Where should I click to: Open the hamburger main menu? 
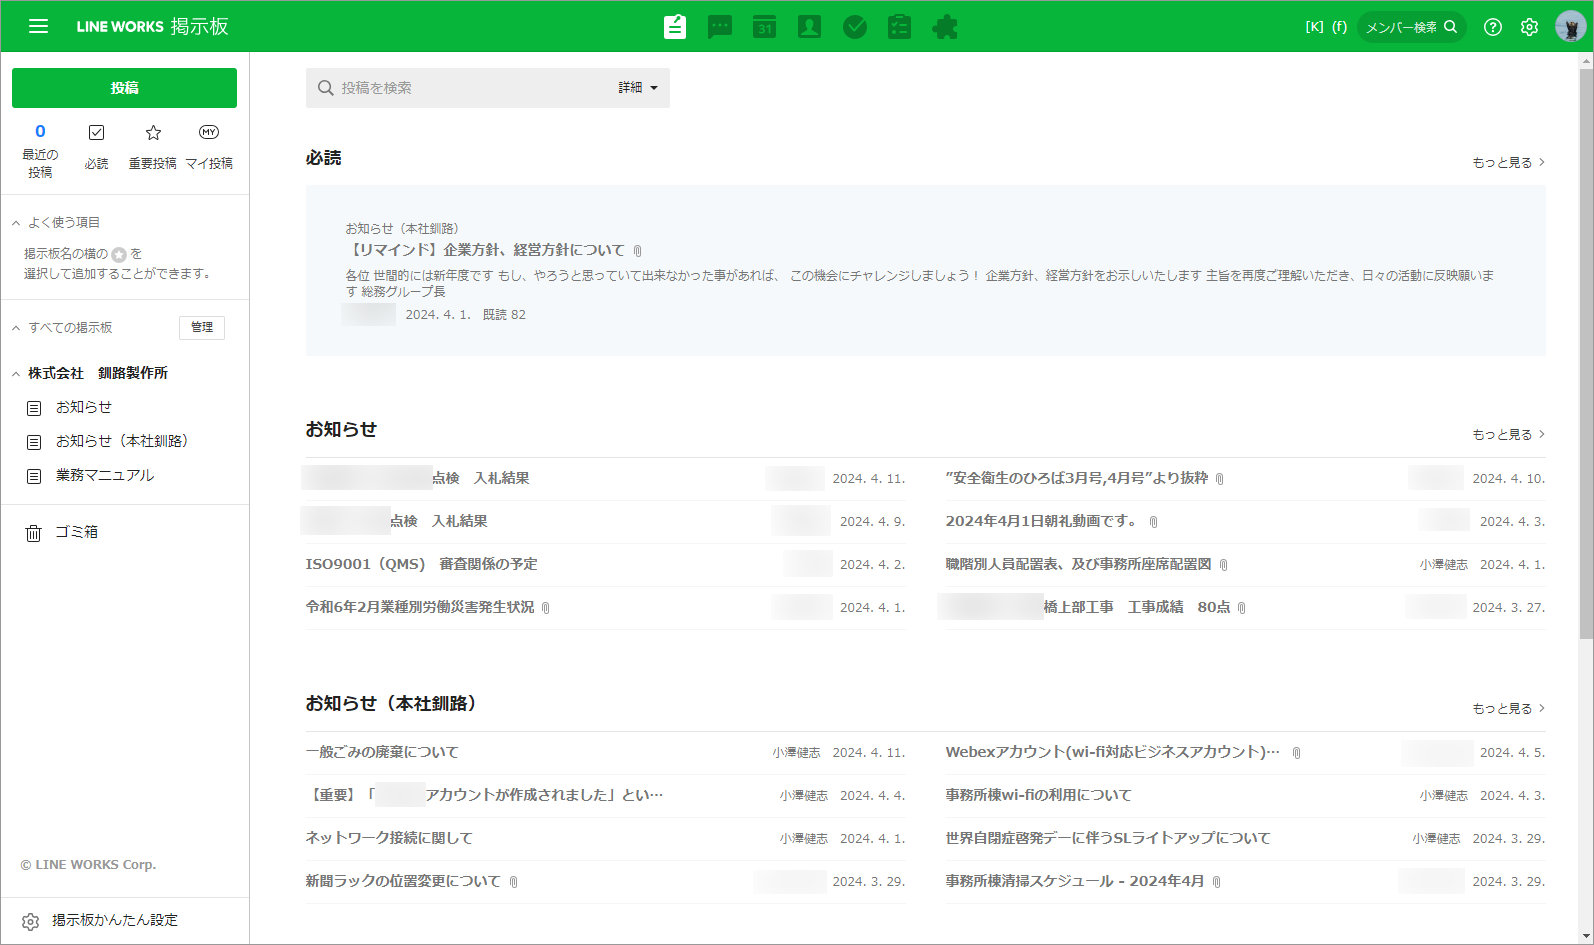[38, 27]
